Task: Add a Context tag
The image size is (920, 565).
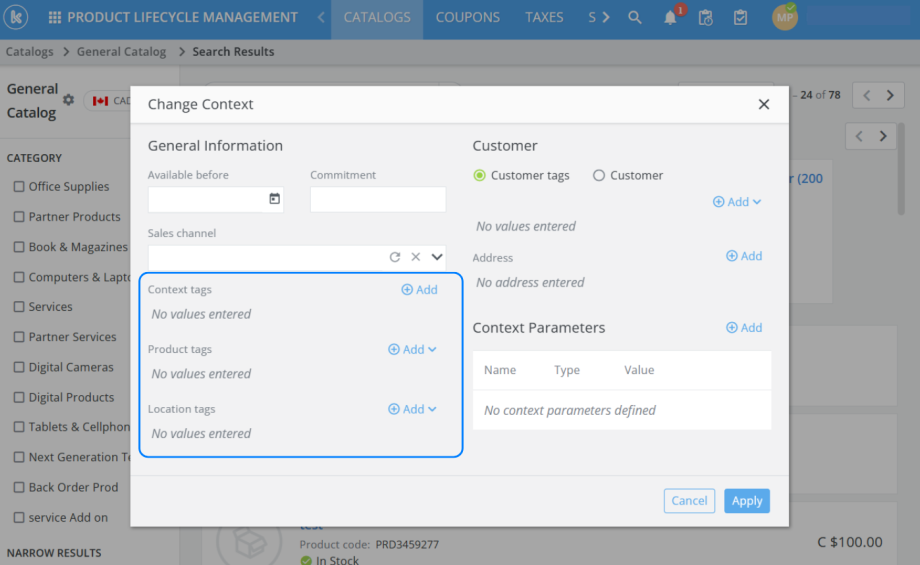Action: pyautogui.click(x=420, y=290)
